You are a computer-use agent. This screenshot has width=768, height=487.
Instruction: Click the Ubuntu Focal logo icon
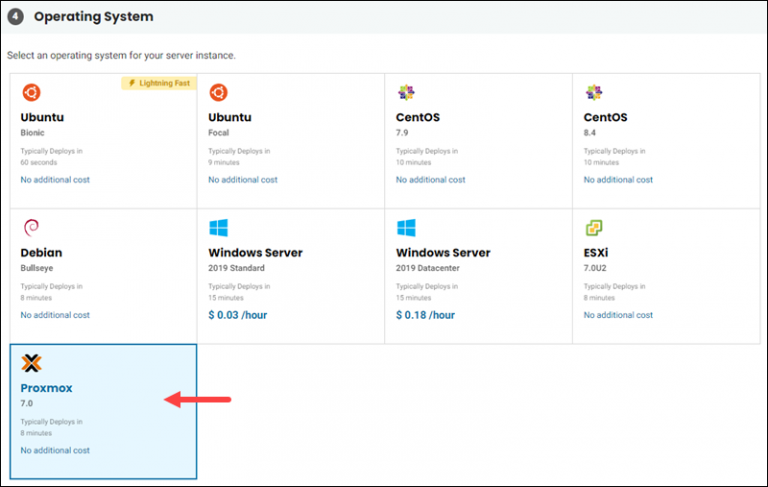(218, 93)
